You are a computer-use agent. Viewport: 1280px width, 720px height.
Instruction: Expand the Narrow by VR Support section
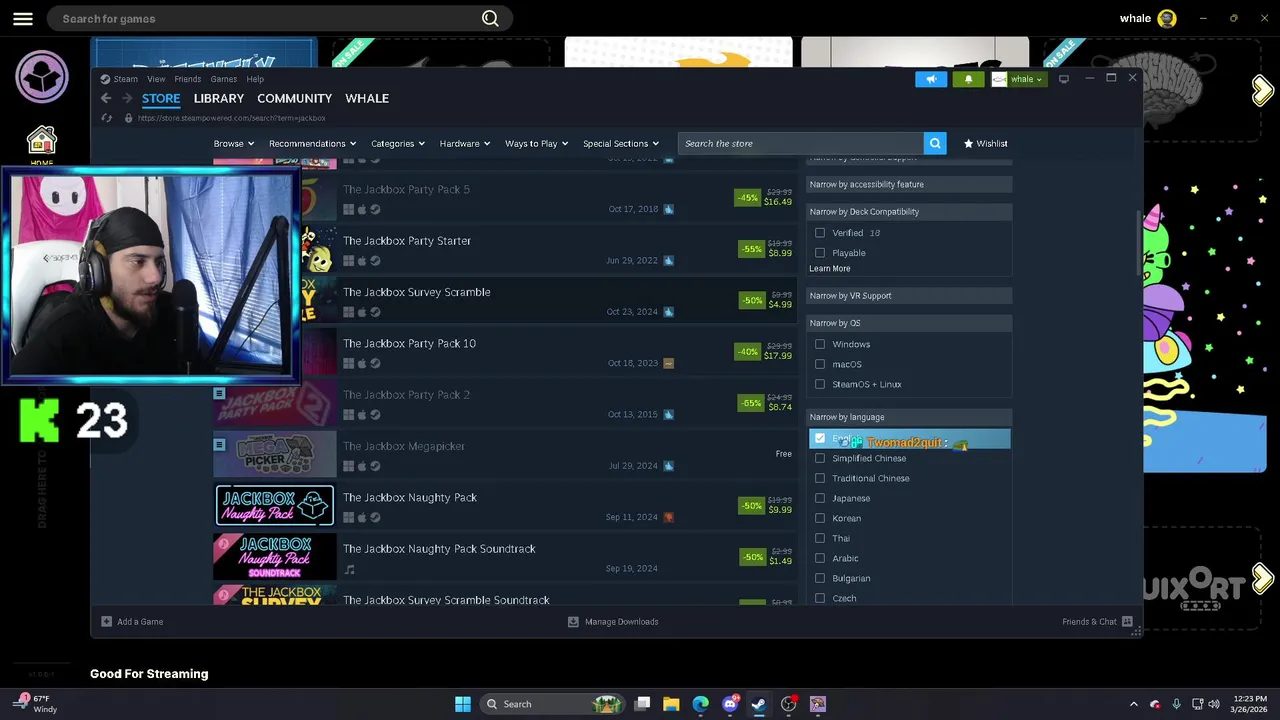(909, 296)
